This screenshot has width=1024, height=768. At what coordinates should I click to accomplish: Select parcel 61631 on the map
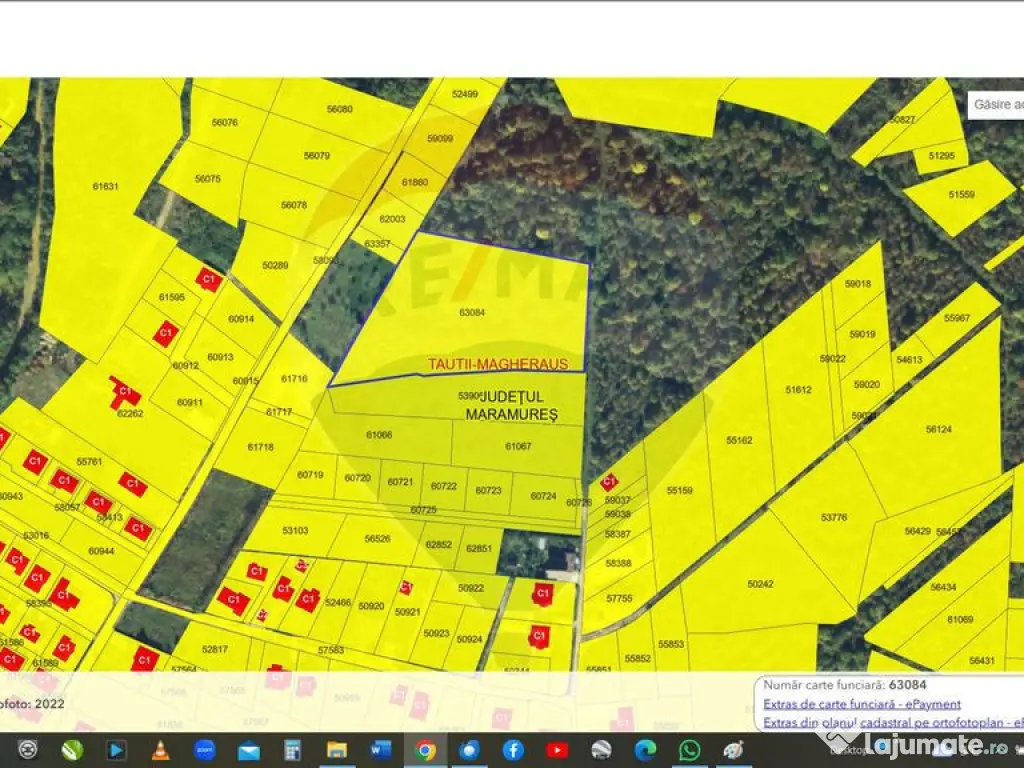(x=105, y=186)
